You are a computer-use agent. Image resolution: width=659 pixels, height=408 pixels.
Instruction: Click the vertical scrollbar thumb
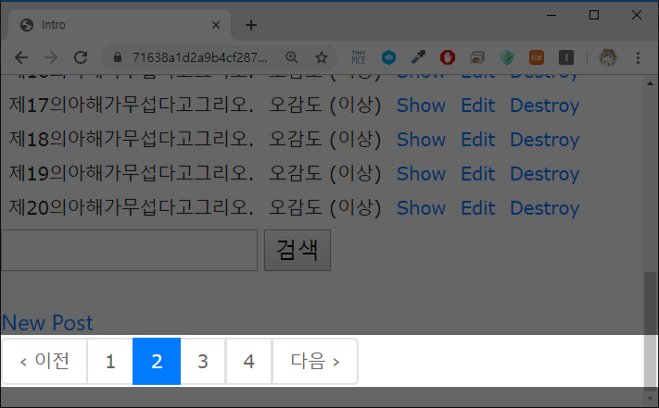650,331
